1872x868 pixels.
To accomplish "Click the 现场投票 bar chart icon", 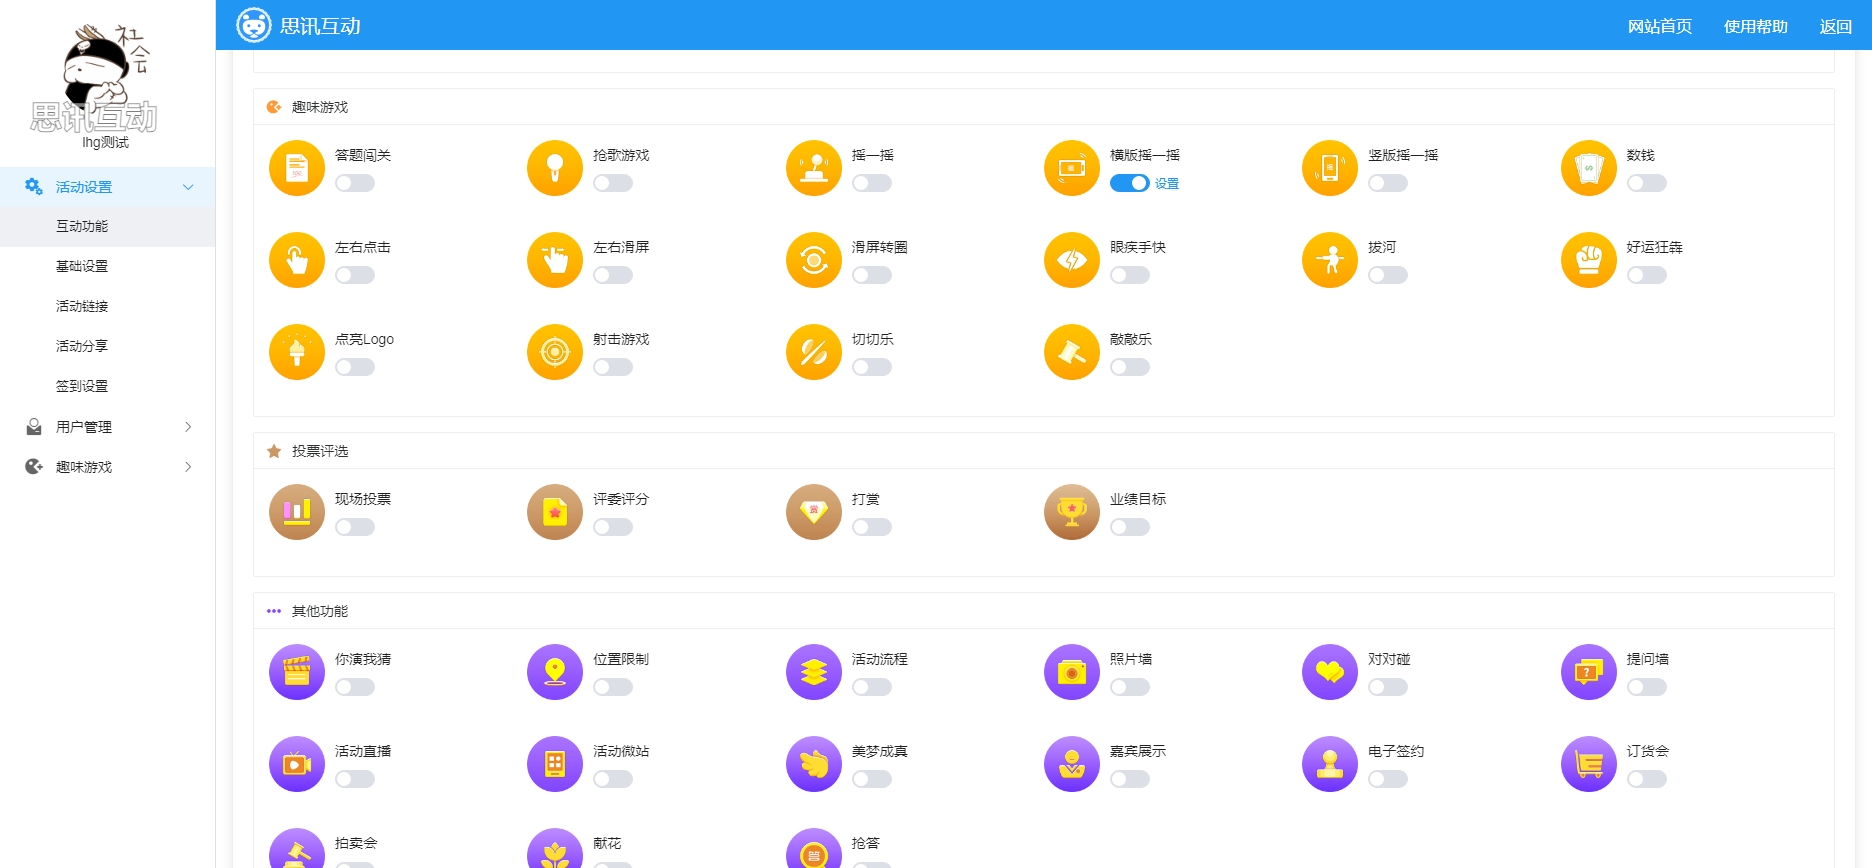I will 296,512.
